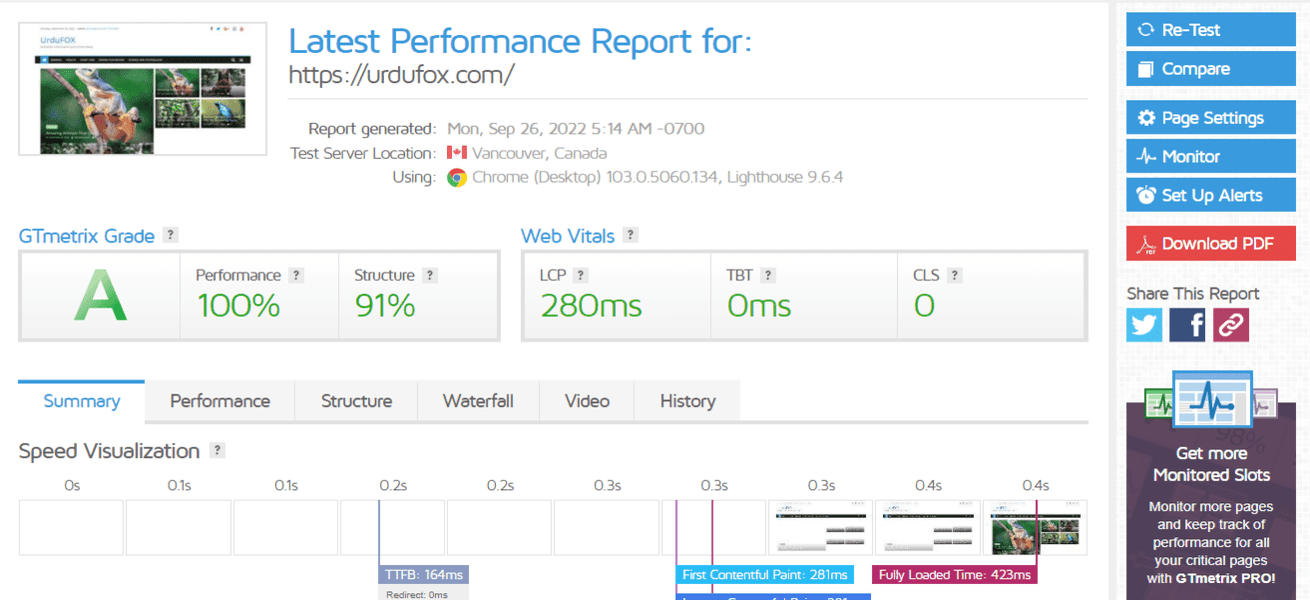Click Set Up Alerts button
Viewport: 1310px width, 600px height.
tap(1211, 195)
